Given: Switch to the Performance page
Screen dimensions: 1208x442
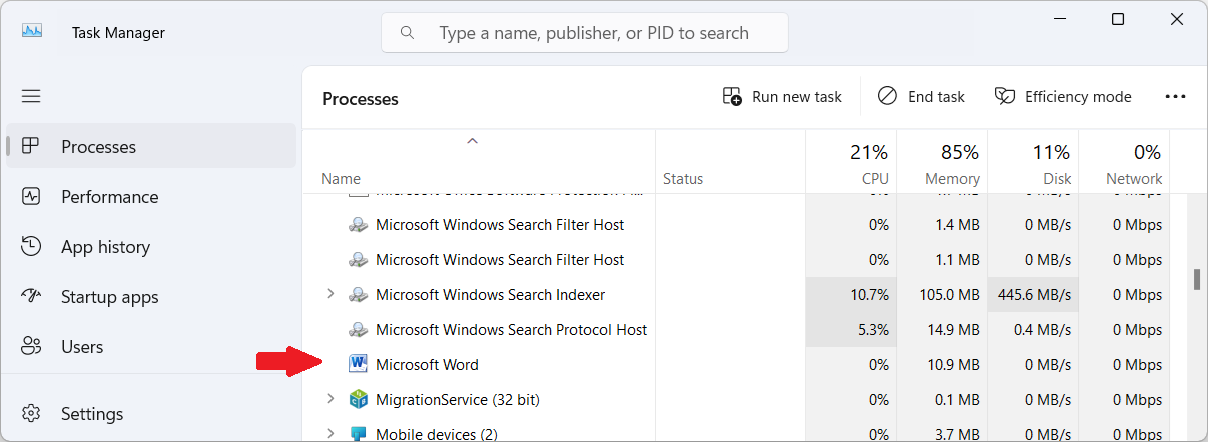Looking at the screenshot, I should [151, 196].
